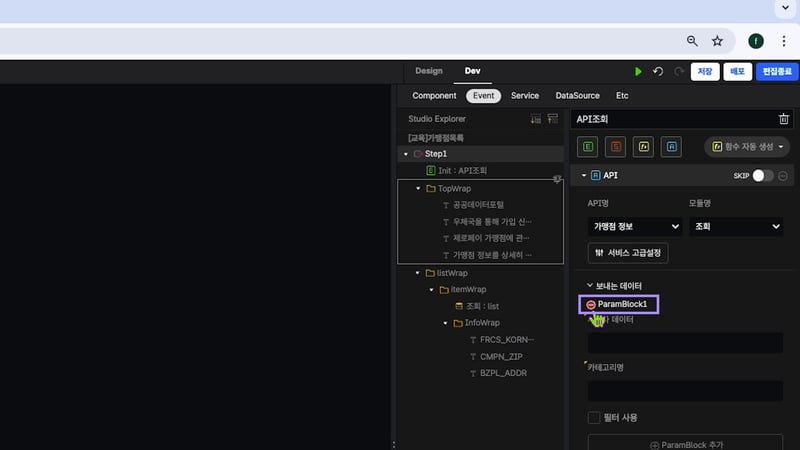Screen dimensions: 800x450
Task: Select the Event tab
Action: [483, 95]
